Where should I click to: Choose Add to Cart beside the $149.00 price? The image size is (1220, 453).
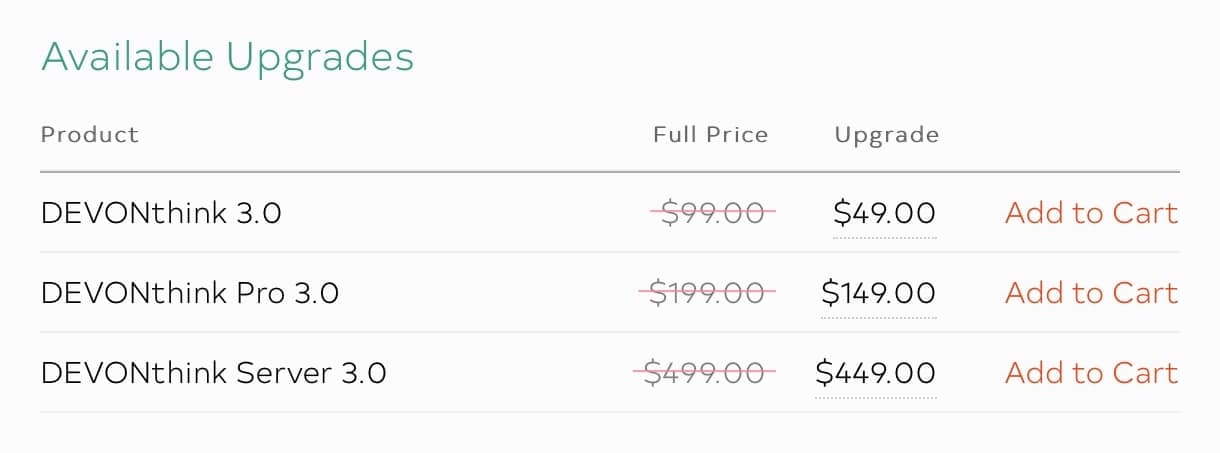pos(1091,293)
